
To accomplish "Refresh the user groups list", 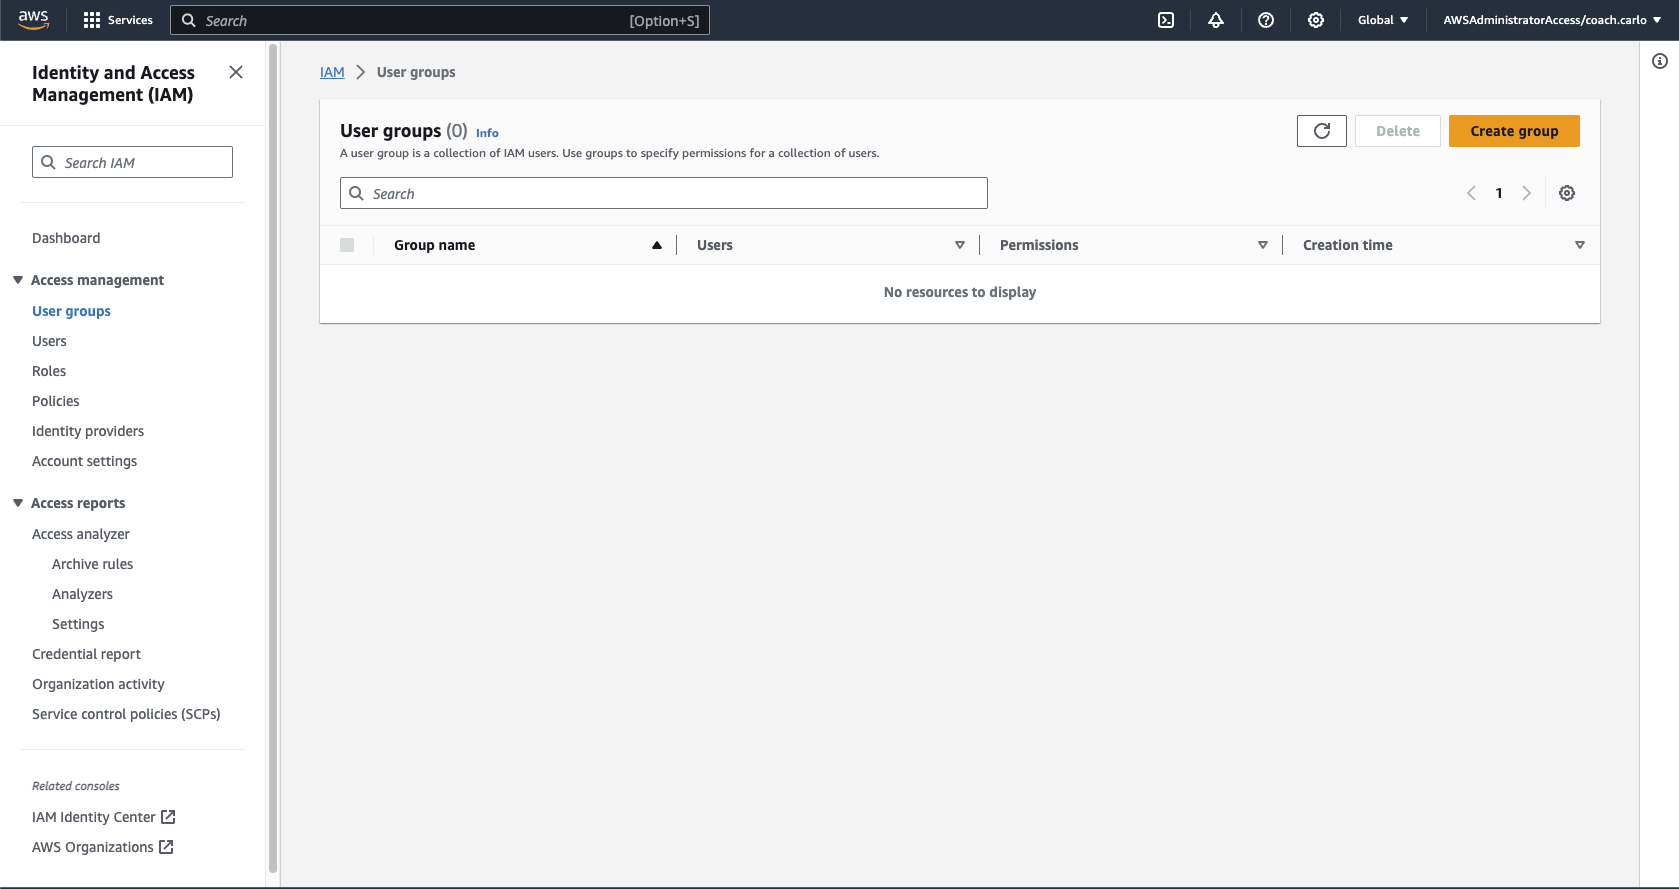I will click(1322, 131).
